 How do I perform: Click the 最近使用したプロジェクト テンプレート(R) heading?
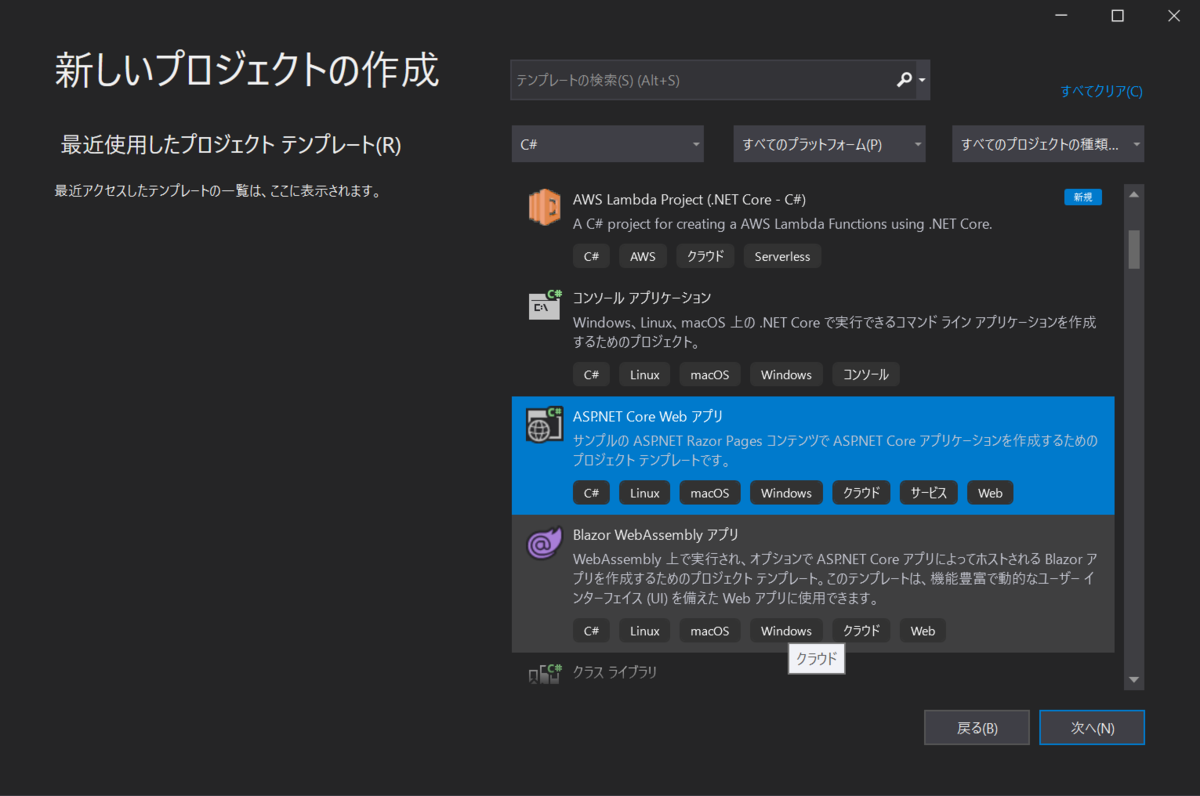tap(231, 145)
